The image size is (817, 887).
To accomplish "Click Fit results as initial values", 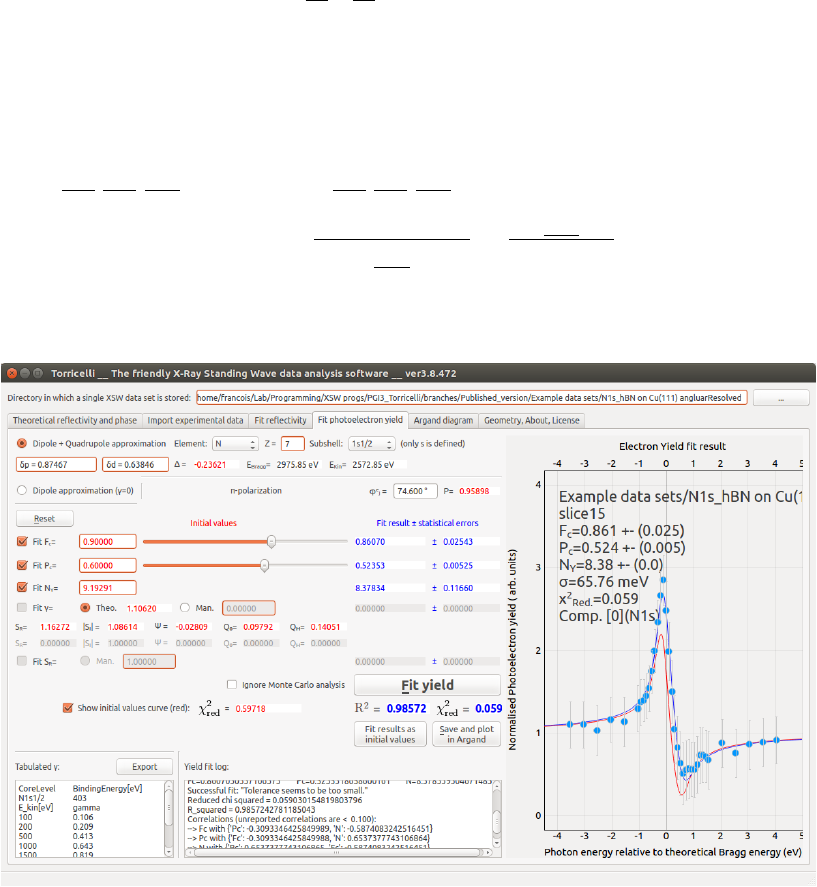I will [390, 734].
